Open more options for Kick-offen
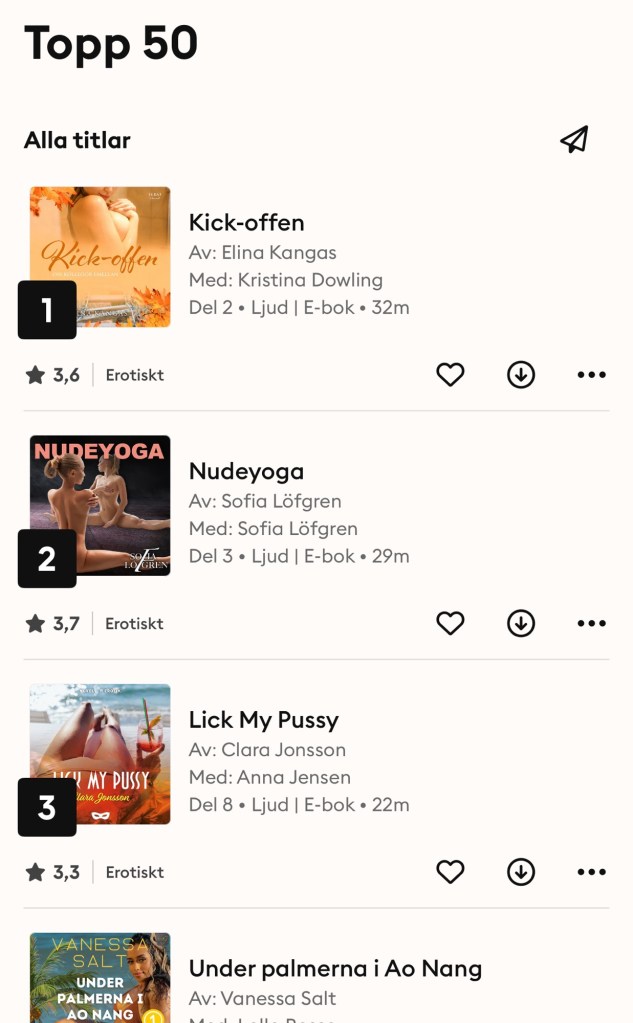Screen dimensions: 633x1023 point(591,375)
